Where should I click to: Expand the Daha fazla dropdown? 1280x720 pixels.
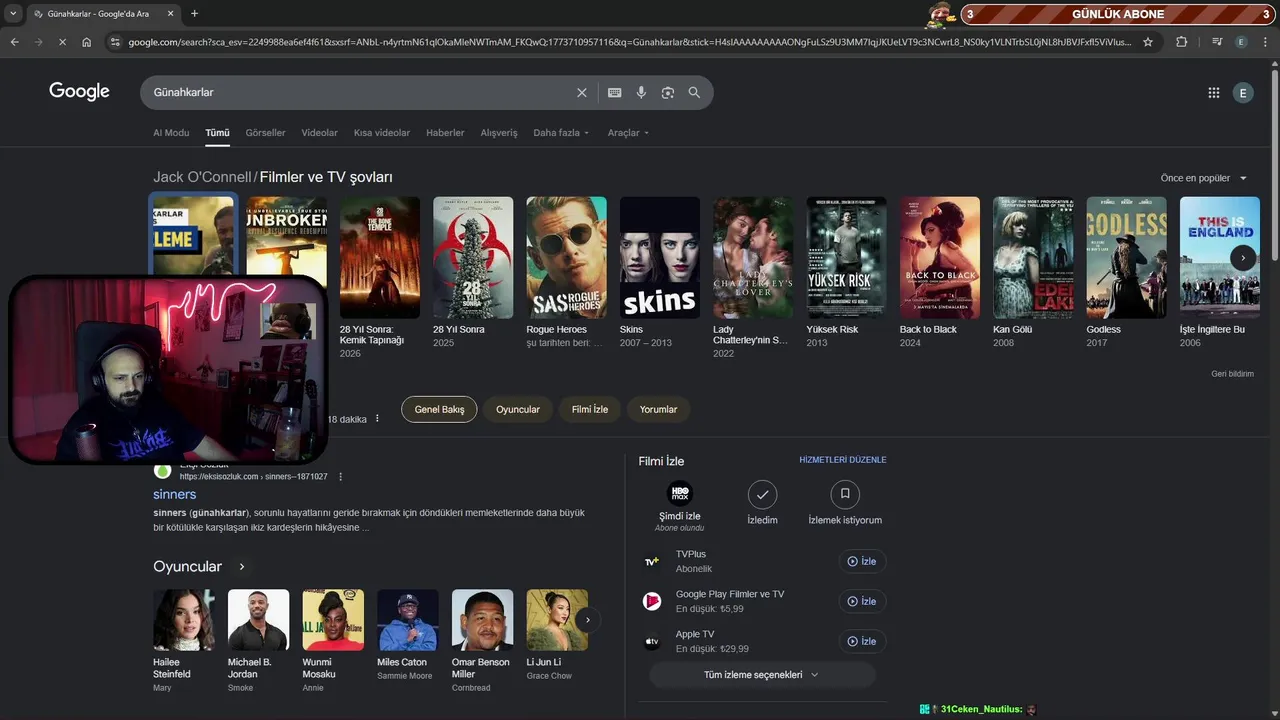(561, 132)
